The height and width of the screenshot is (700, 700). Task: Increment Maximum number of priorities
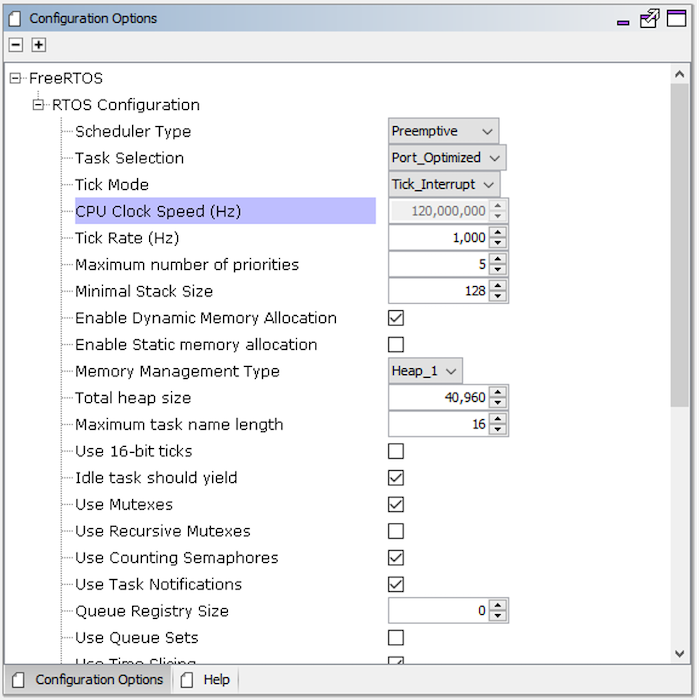pos(497,259)
